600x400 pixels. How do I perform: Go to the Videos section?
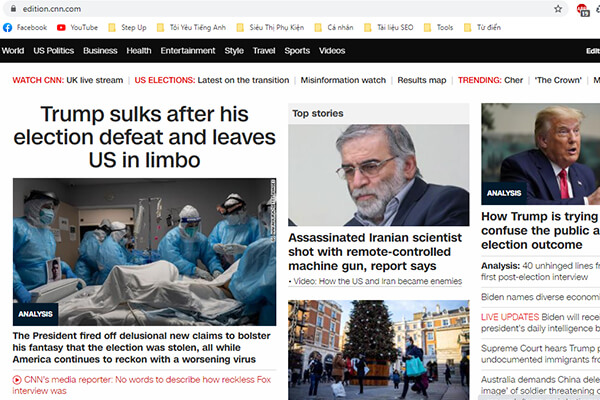pyautogui.click(x=332, y=51)
